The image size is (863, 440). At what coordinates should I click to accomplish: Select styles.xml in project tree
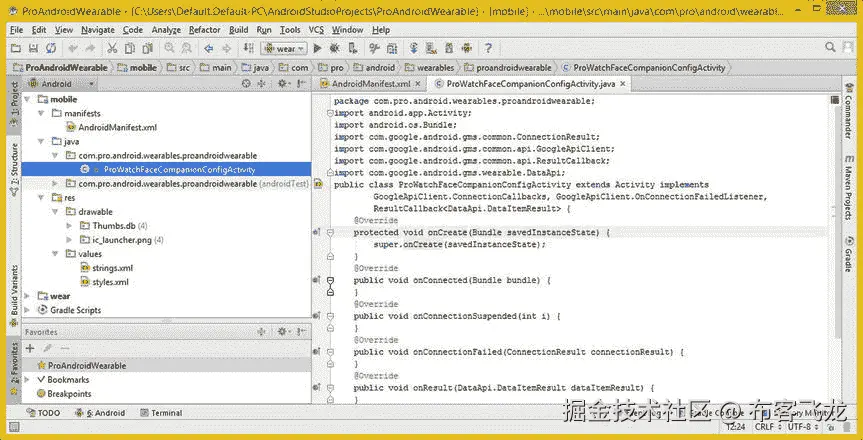(x=105, y=282)
